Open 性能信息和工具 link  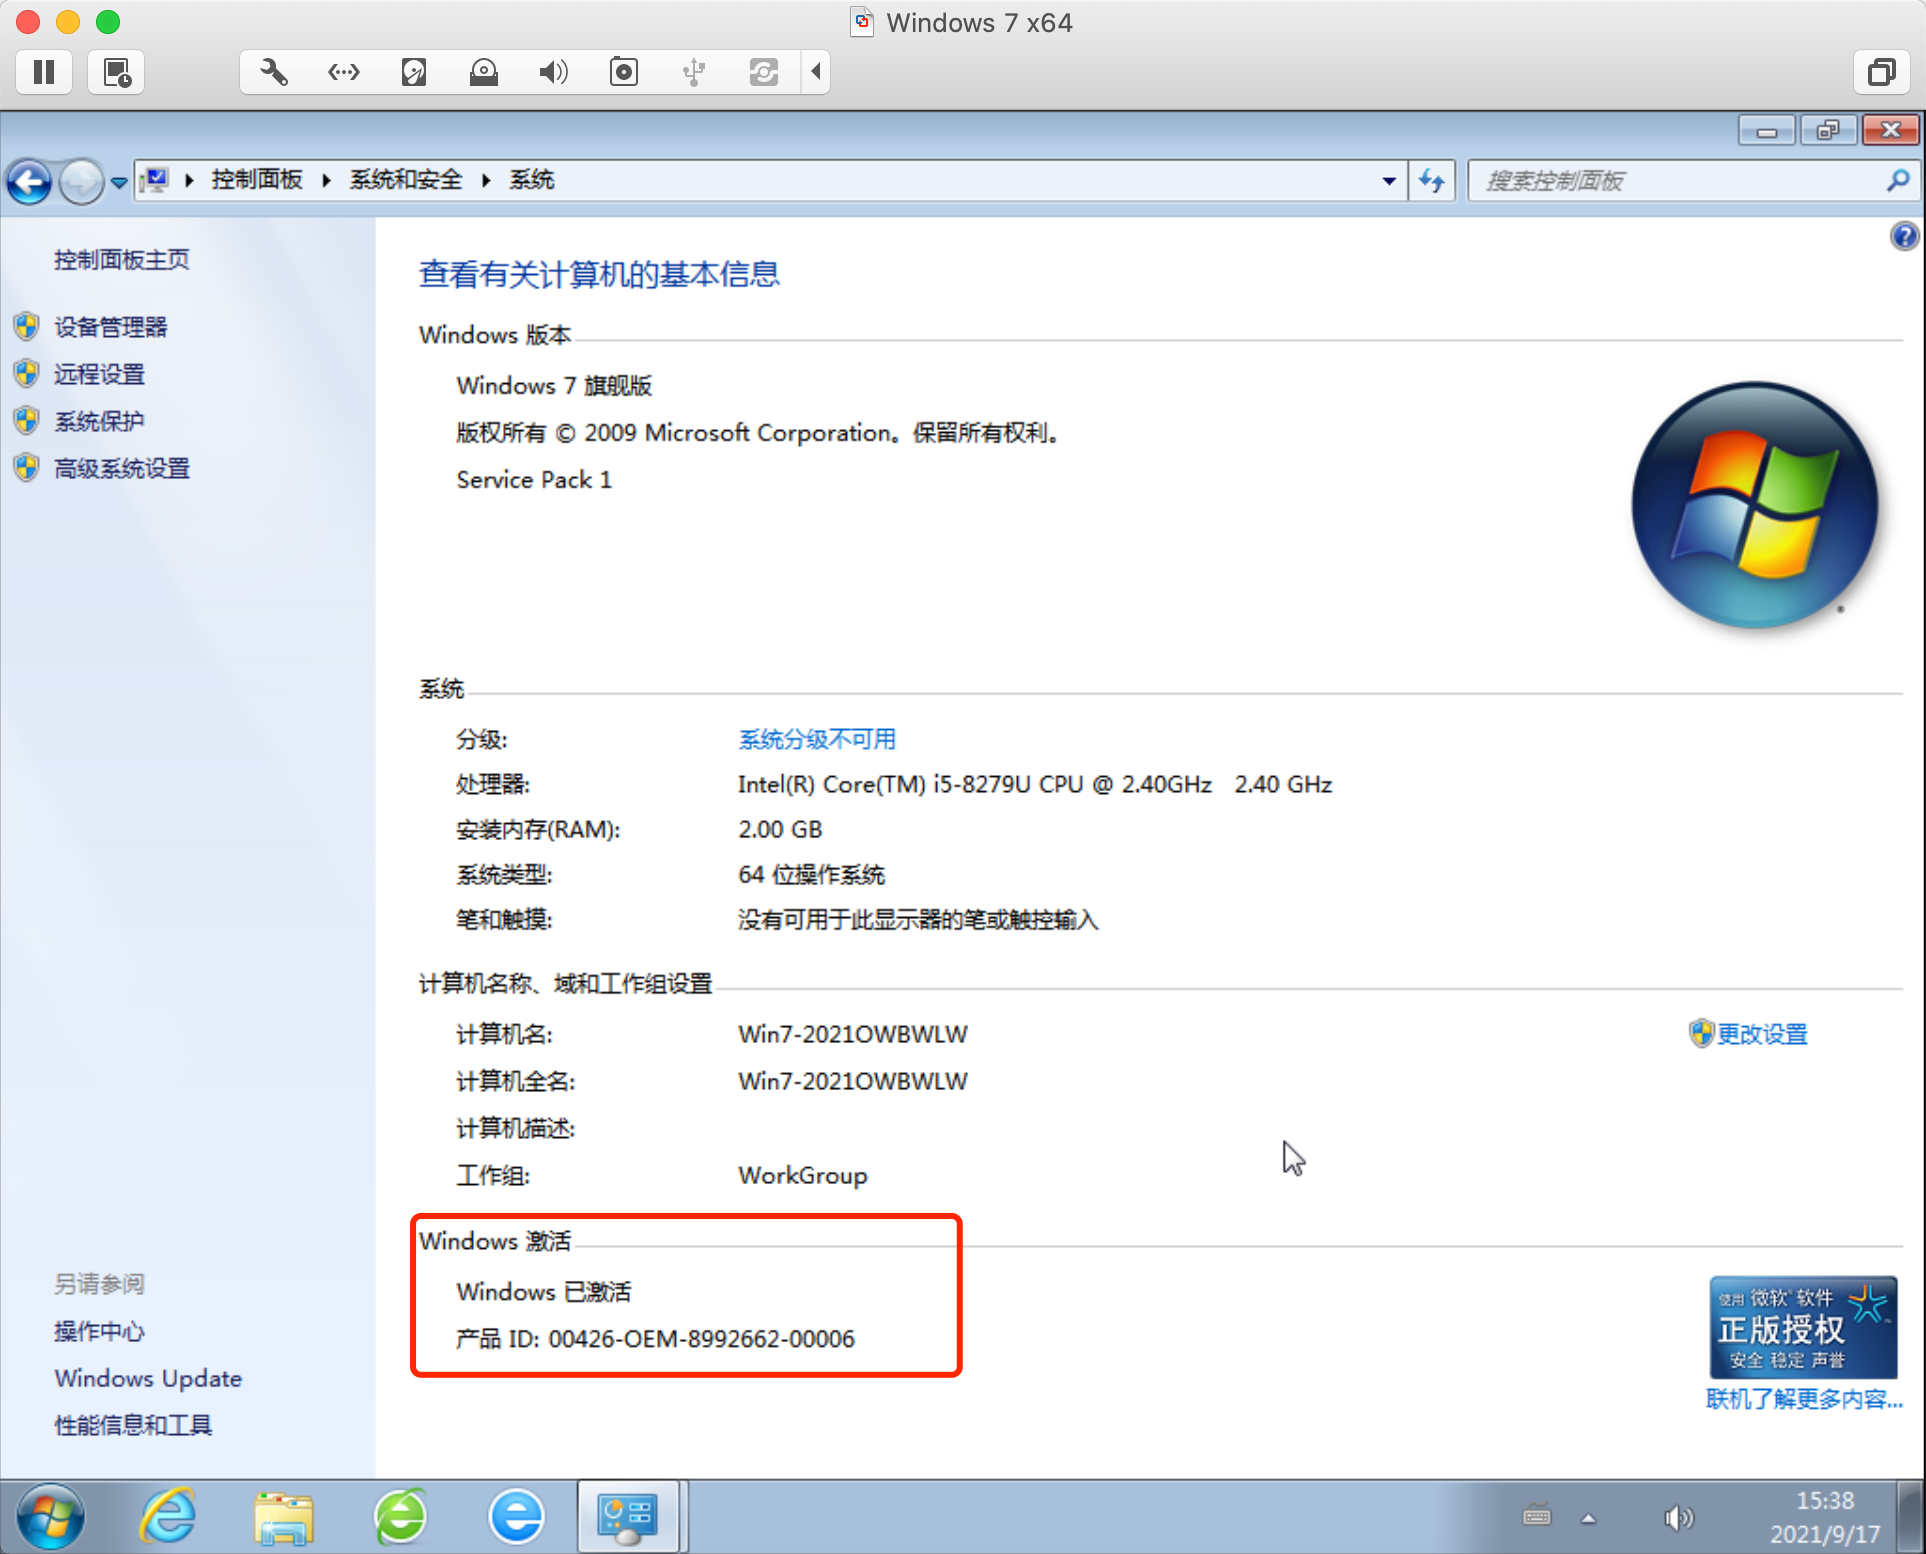tap(133, 1425)
